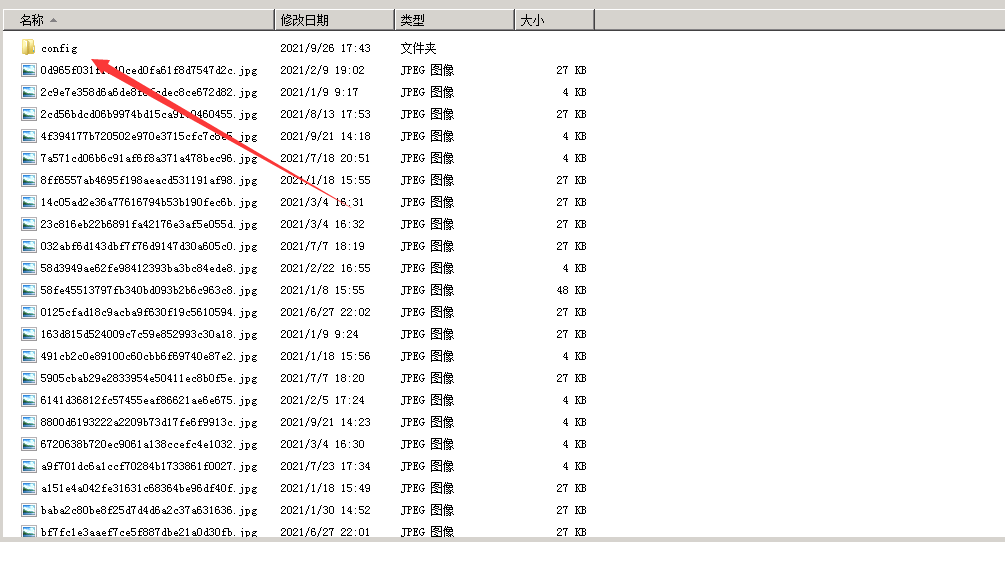Click the date 2021/3/4 16:31
The height and width of the screenshot is (562, 1005).
click(322, 202)
